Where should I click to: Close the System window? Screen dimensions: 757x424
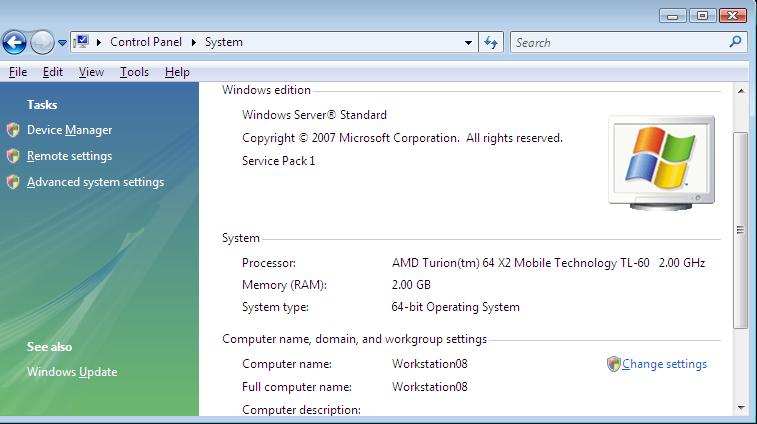(732, 16)
